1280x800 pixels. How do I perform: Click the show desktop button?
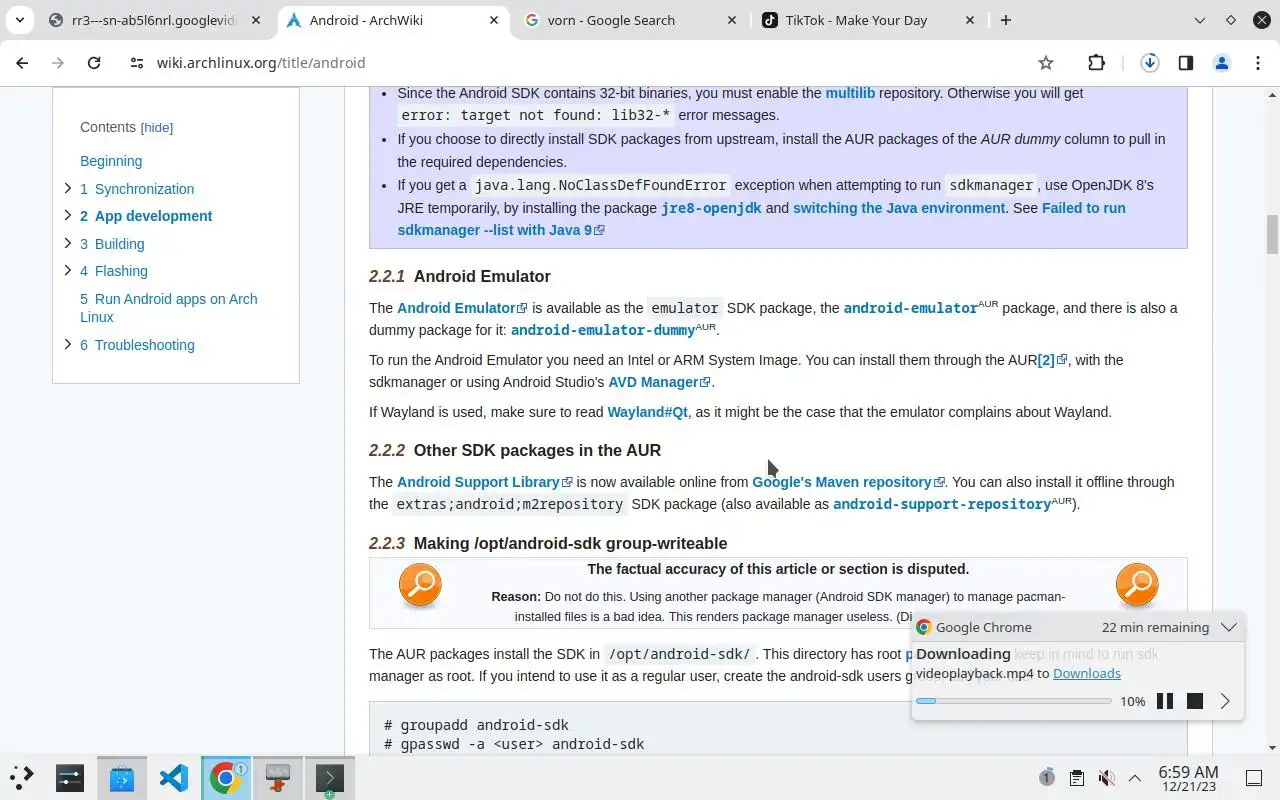pos(1254,778)
